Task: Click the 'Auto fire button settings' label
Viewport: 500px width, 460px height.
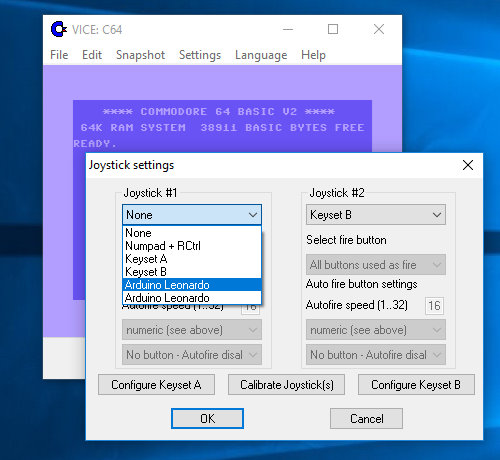Action: coord(362,284)
